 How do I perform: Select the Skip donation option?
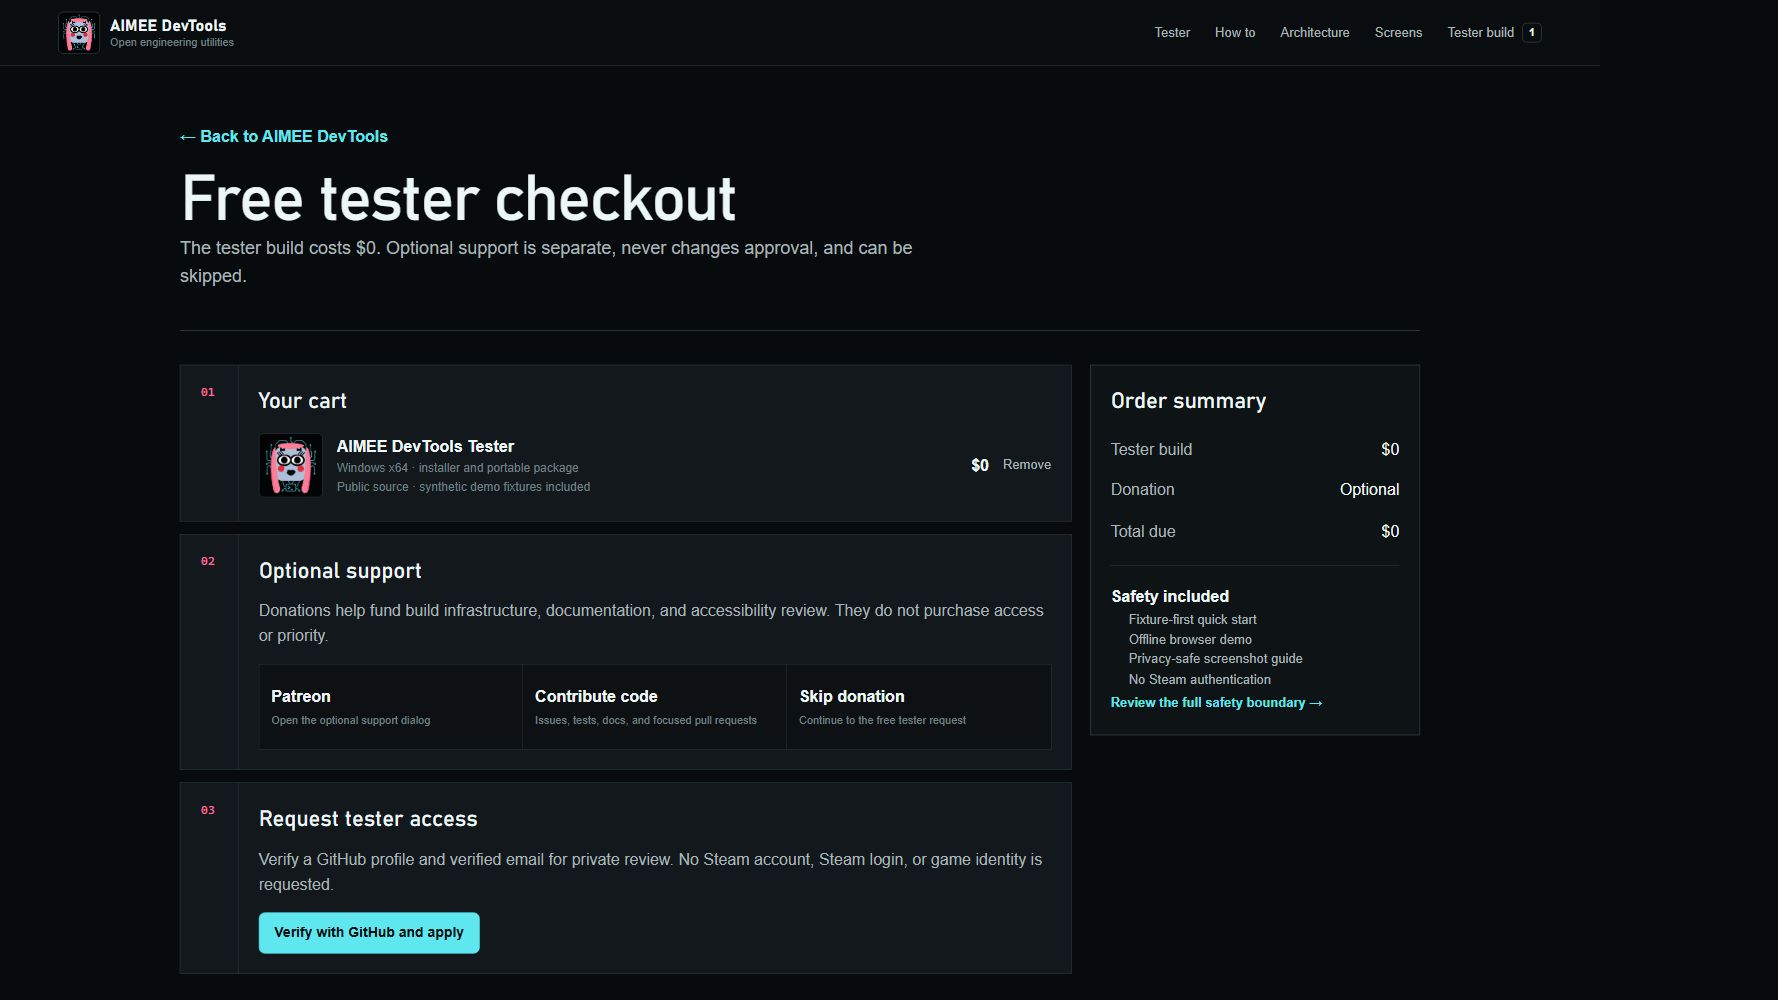pos(918,707)
